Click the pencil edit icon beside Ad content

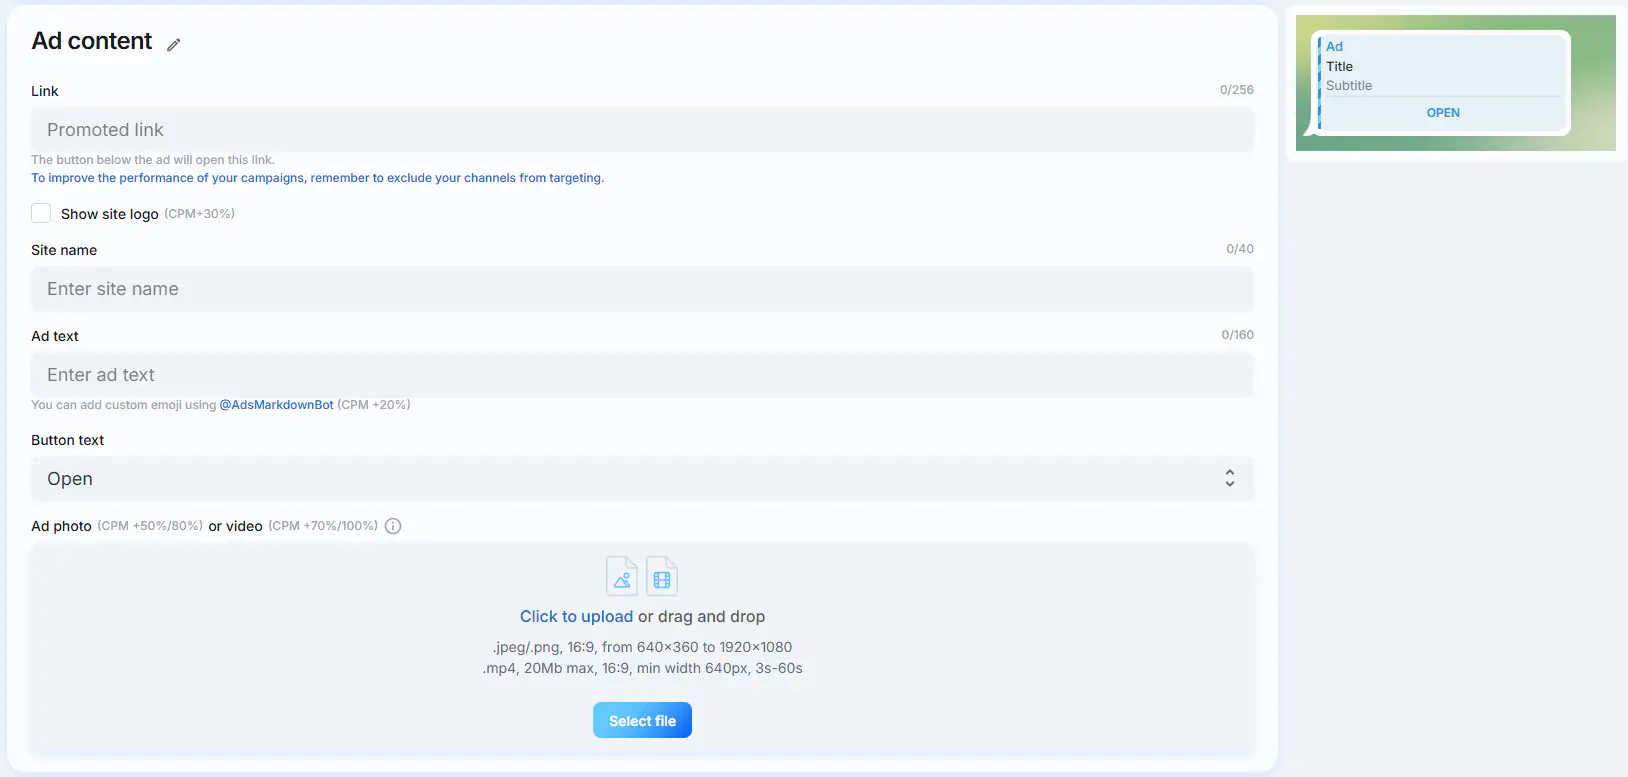[174, 44]
